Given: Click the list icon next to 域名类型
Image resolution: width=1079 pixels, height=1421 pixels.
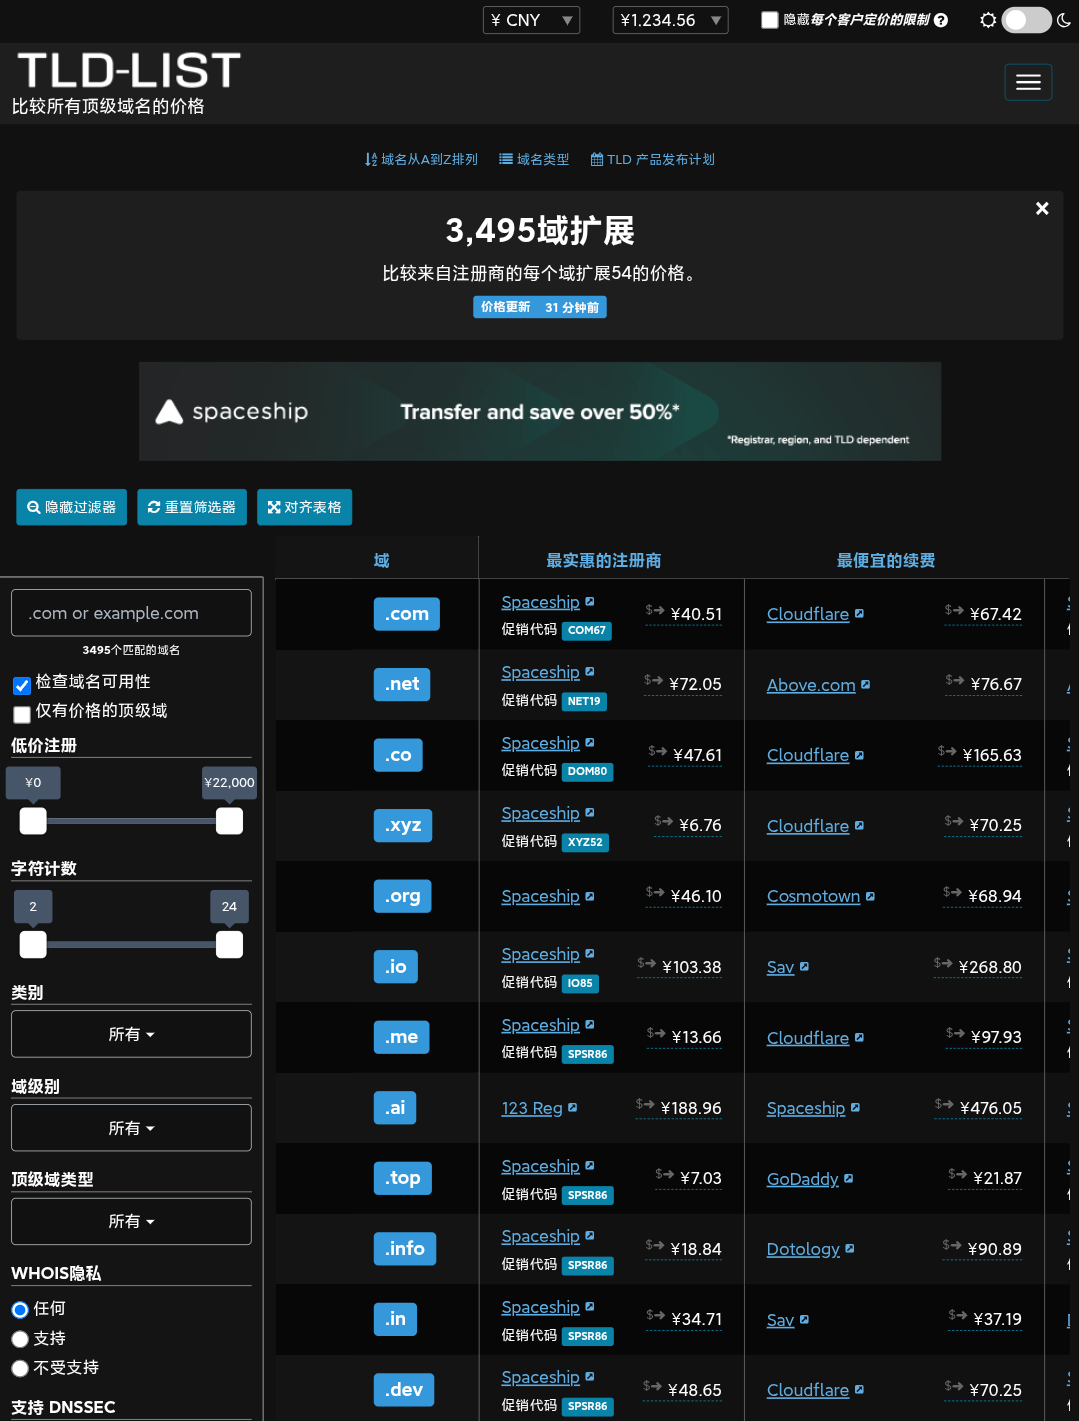Looking at the screenshot, I should (506, 159).
